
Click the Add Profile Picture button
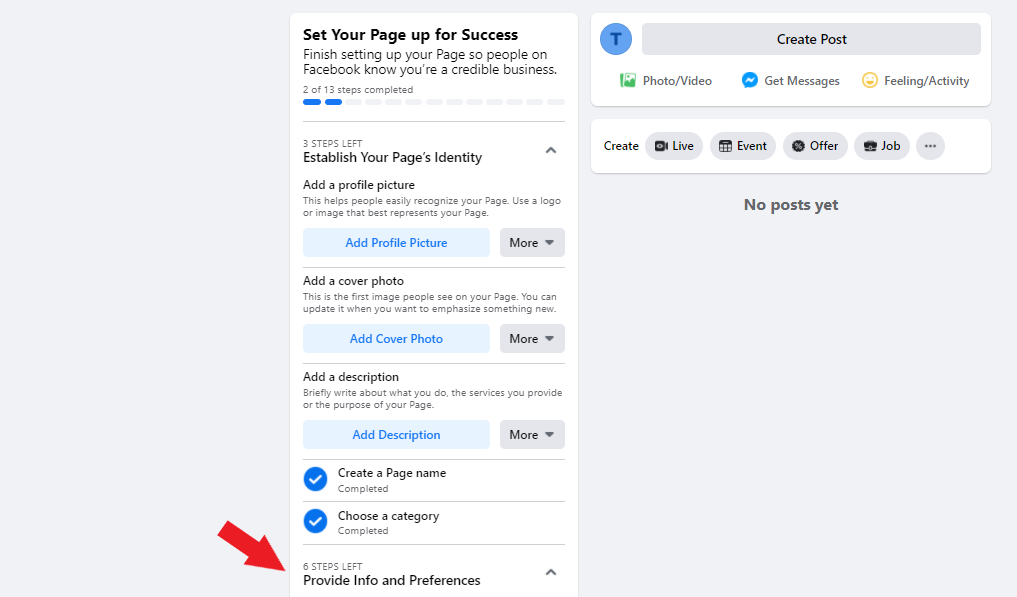pos(396,243)
